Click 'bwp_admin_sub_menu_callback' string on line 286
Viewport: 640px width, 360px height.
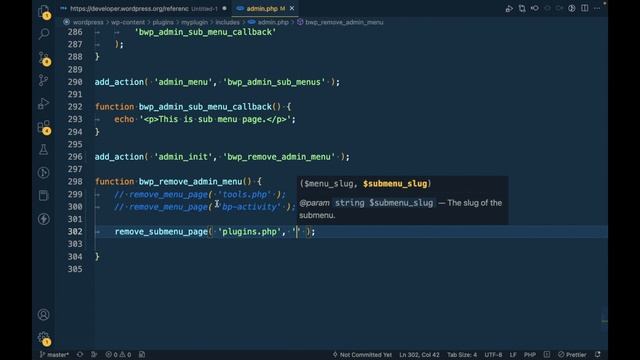(205, 32)
